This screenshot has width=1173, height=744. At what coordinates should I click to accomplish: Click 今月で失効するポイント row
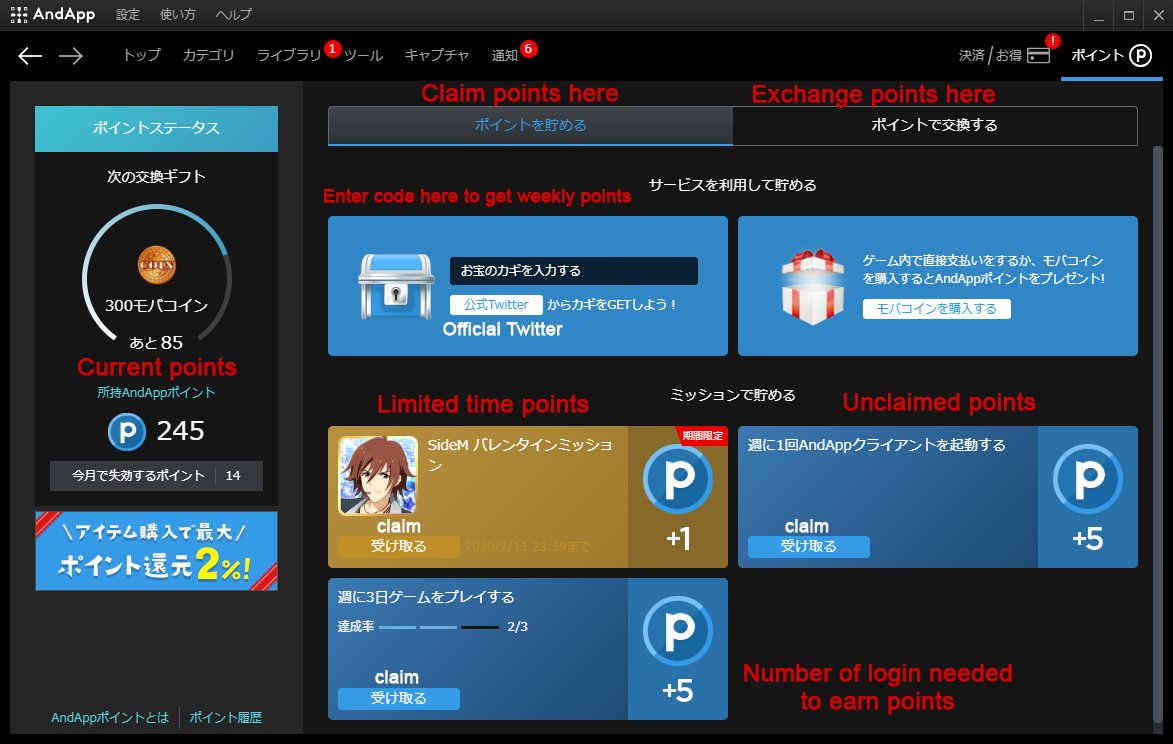pyautogui.click(x=156, y=476)
